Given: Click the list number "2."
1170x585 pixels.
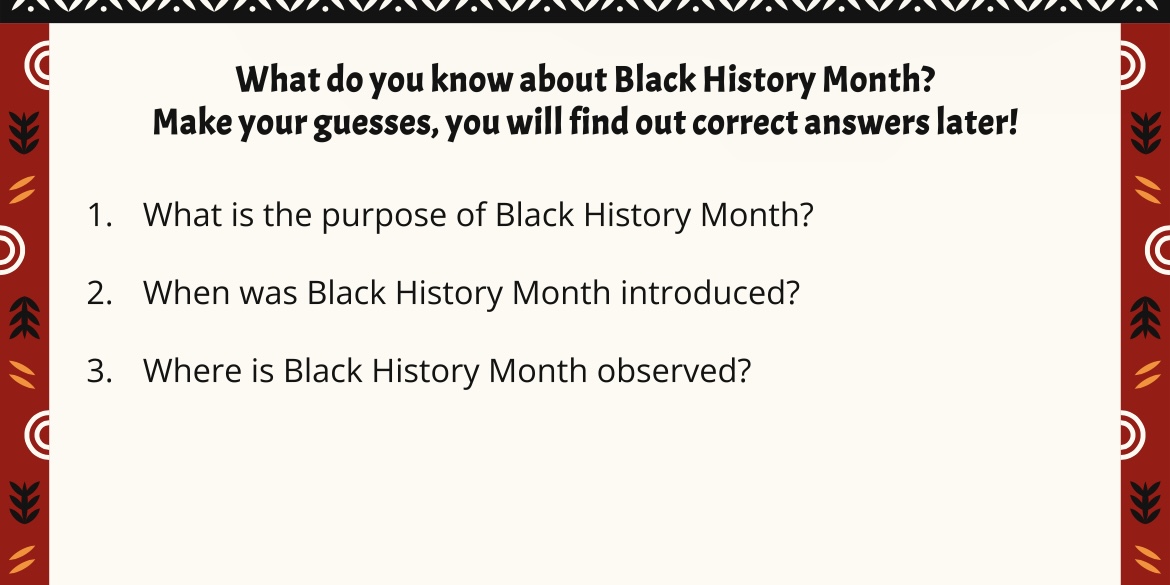Looking at the screenshot, I should [100, 292].
